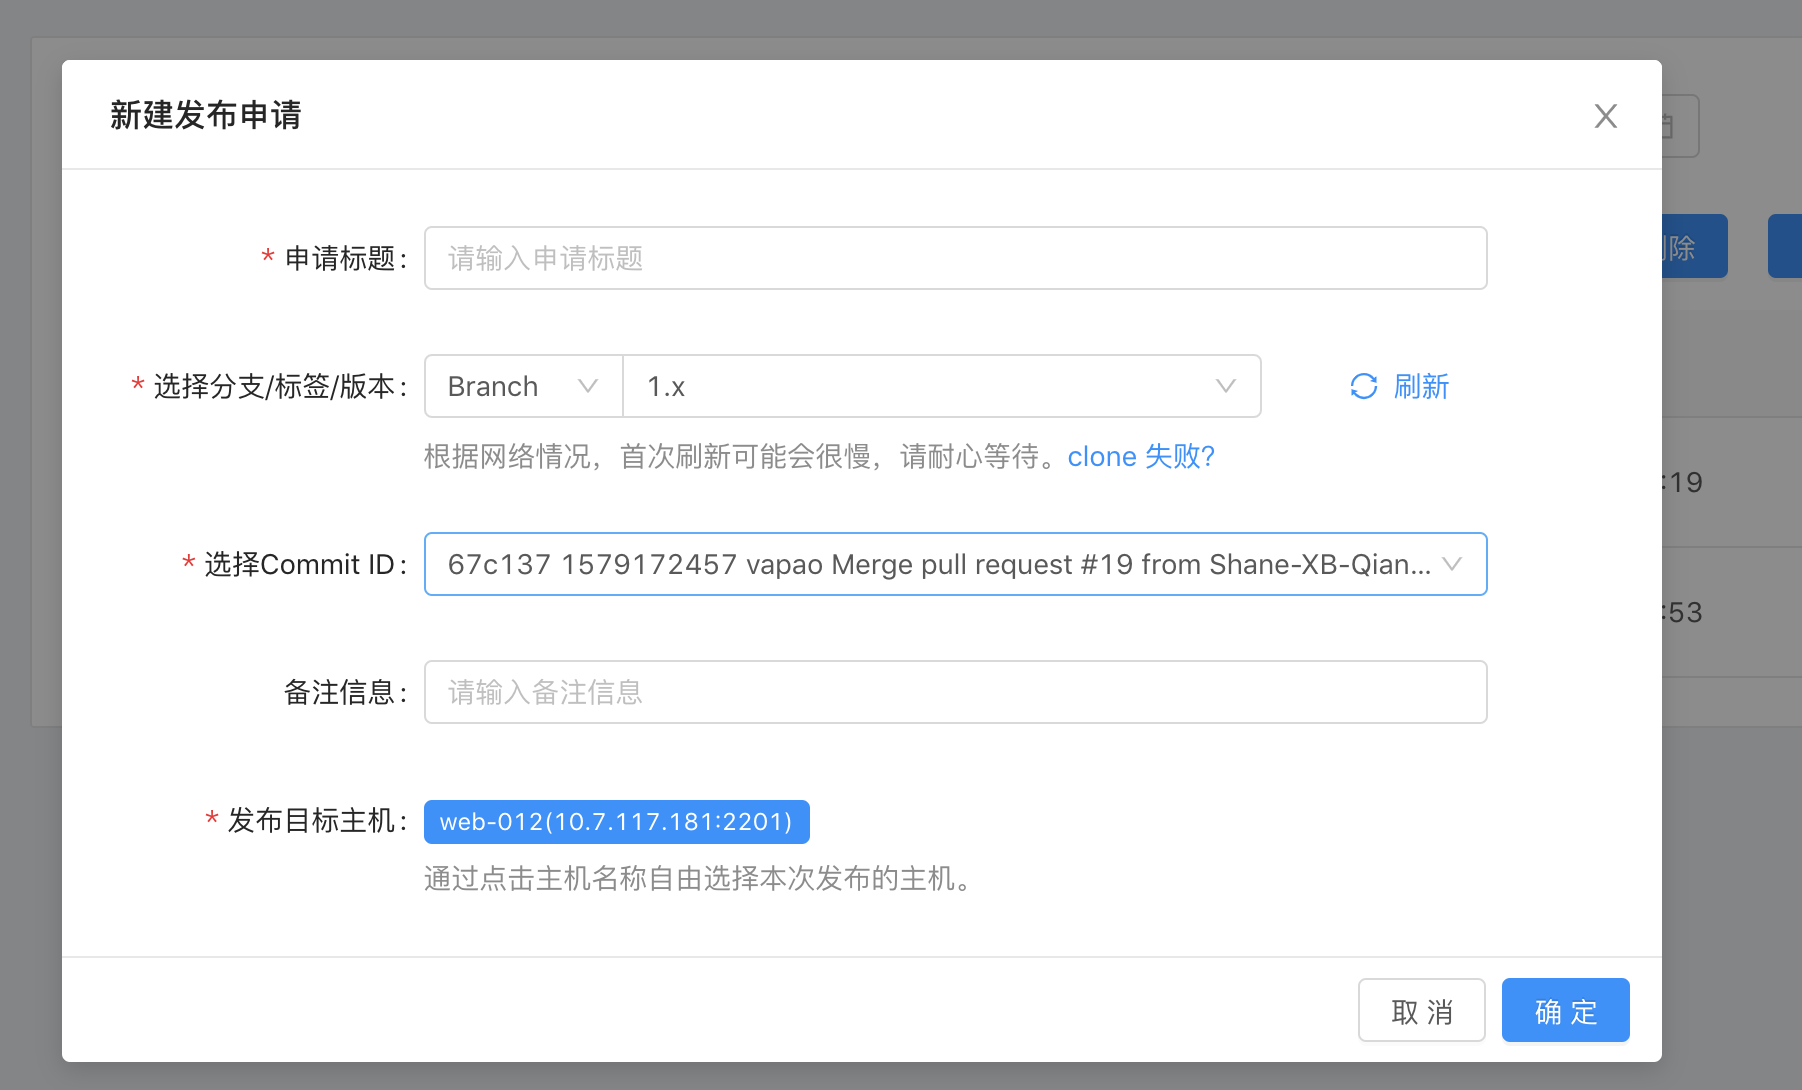The image size is (1802, 1090).
Task: Open the Branch type dropdown
Action: [x=523, y=386]
